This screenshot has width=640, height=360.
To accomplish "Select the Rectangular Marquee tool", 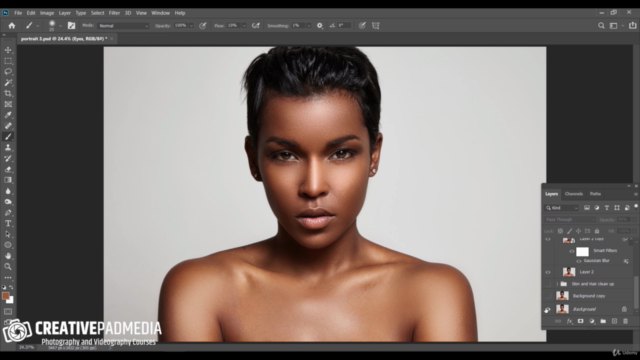I will [x=8, y=61].
